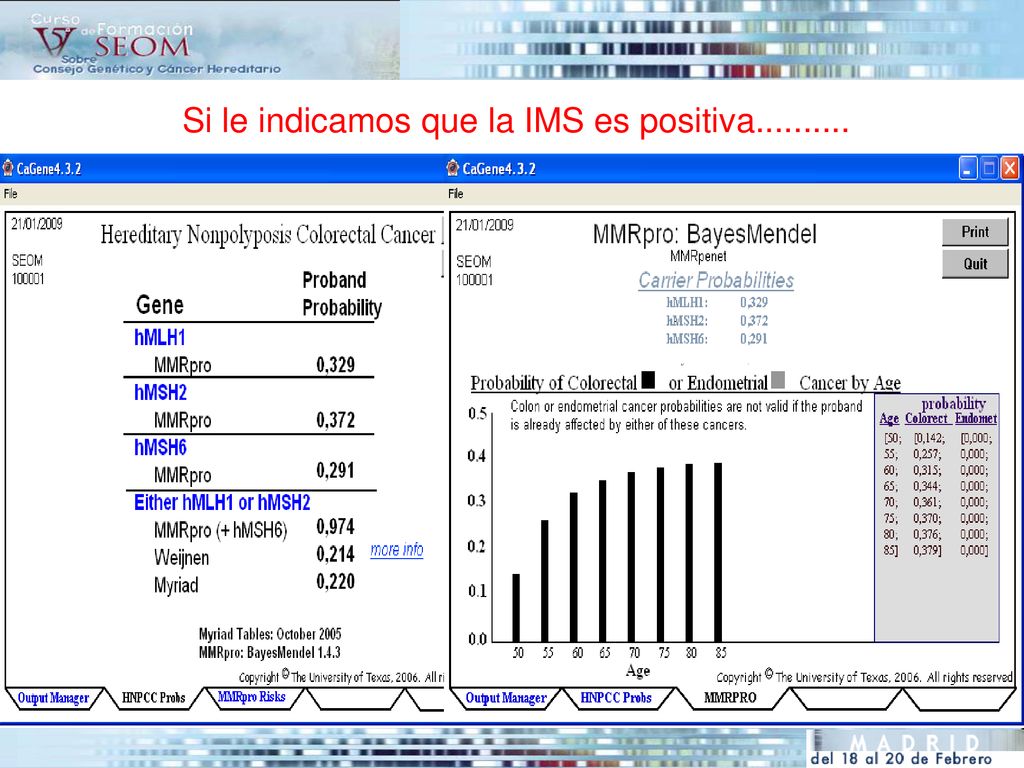1024x768 pixels.
Task: Select the probability value 0,372 under hMSH2
Action: pyautogui.click(x=336, y=420)
